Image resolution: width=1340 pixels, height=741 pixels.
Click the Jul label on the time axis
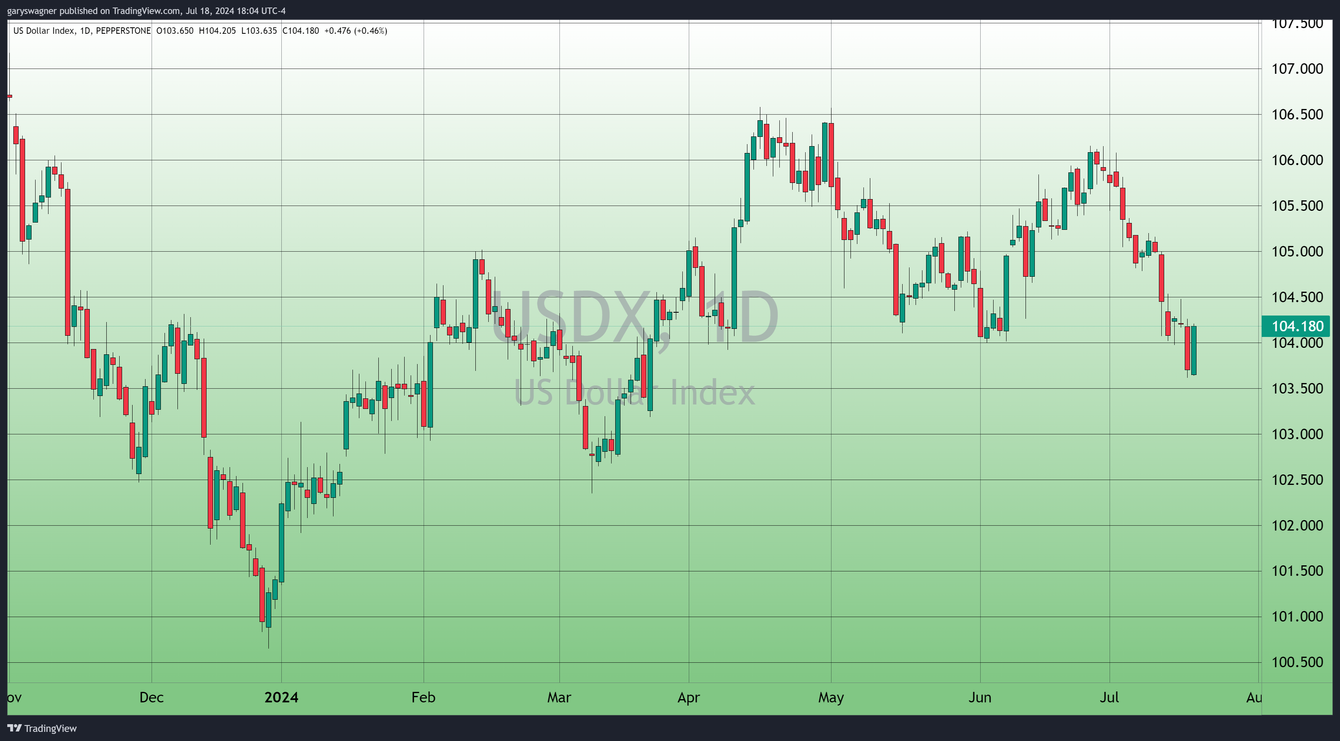(x=1110, y=697)
